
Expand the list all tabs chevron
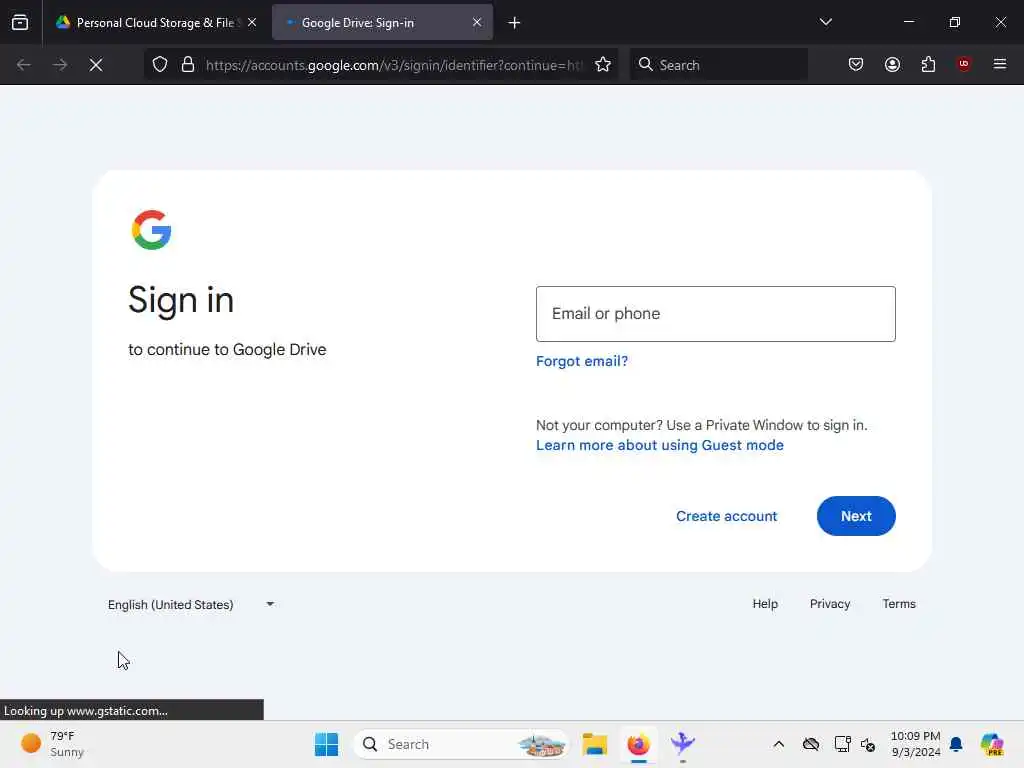(825, 22)
